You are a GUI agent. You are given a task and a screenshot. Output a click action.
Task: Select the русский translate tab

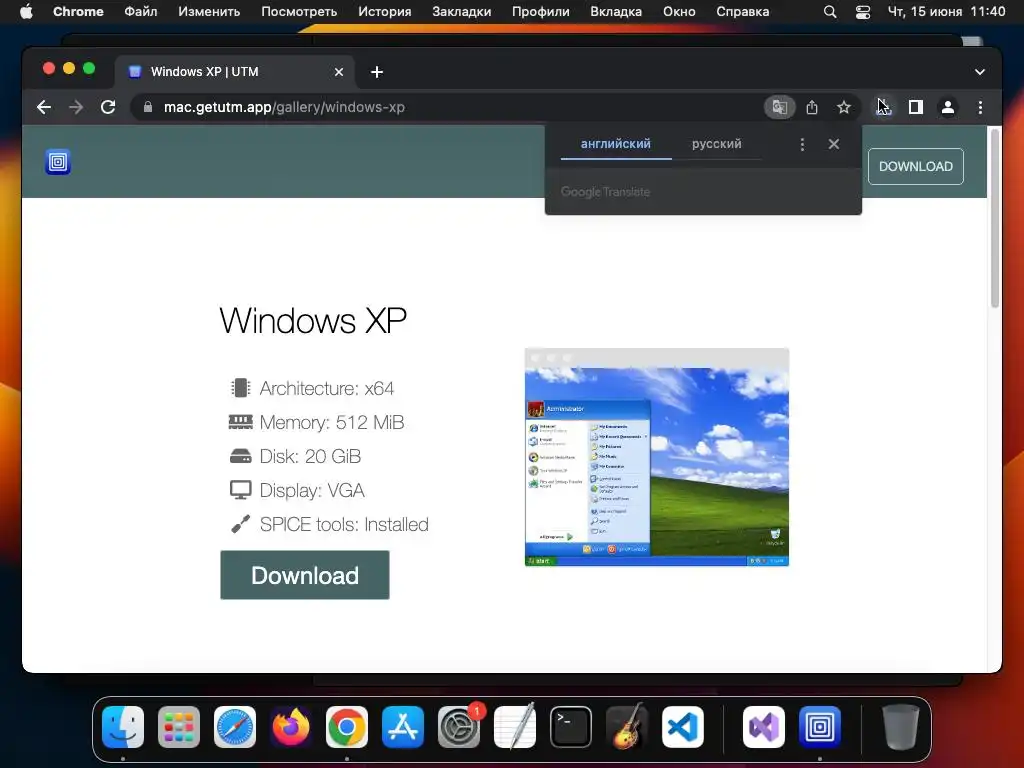coord(716,144)
